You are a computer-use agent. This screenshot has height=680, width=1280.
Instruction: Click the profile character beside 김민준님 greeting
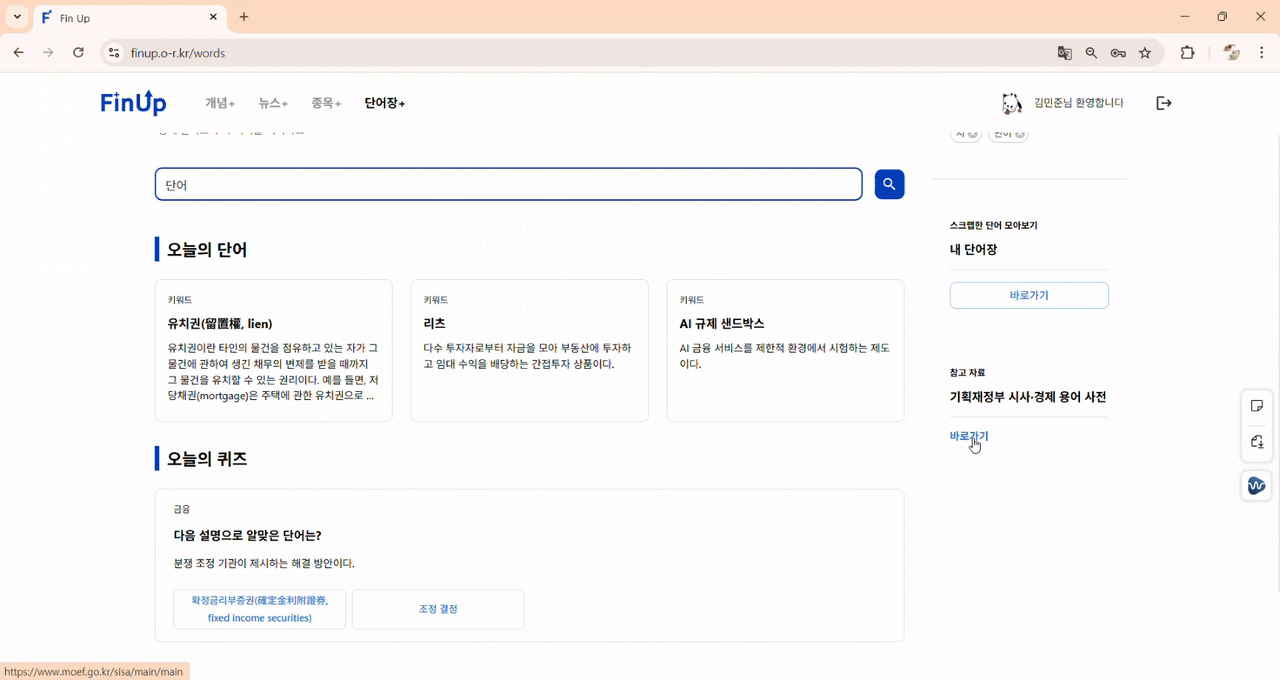pos(1011,102)
